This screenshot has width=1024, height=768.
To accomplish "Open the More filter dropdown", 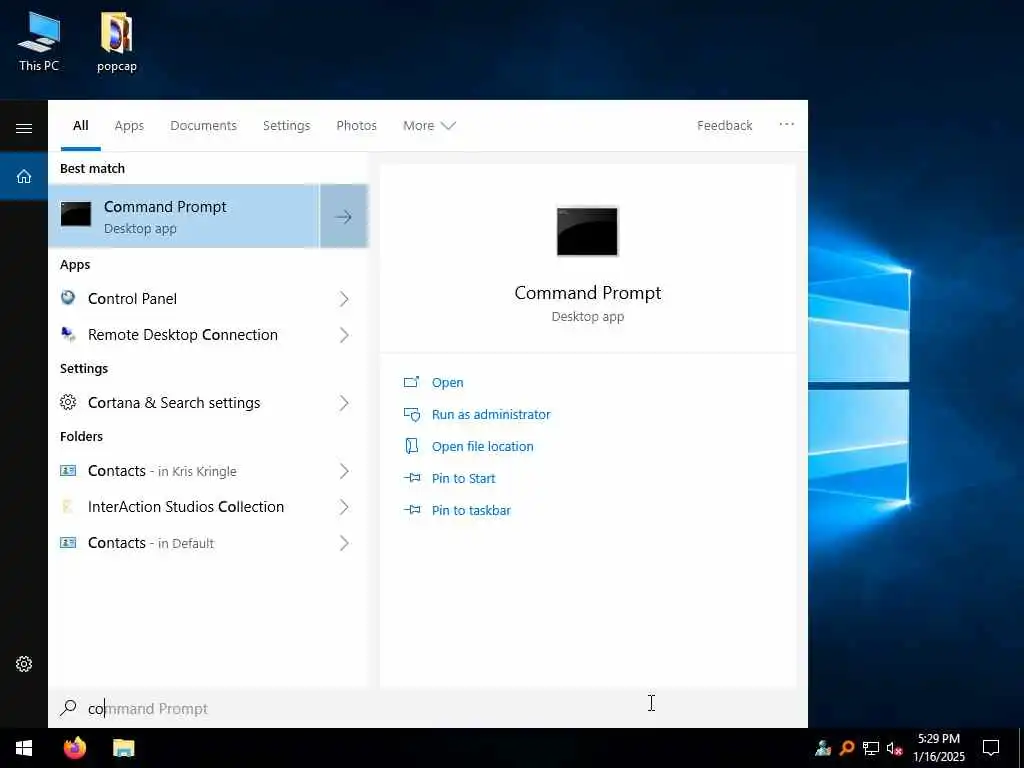I will coord(428,125).
